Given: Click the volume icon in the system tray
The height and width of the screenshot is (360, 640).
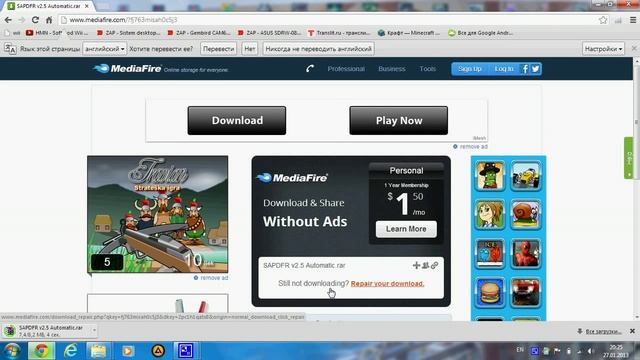Looking at the screenshot, I should (590, 351).
